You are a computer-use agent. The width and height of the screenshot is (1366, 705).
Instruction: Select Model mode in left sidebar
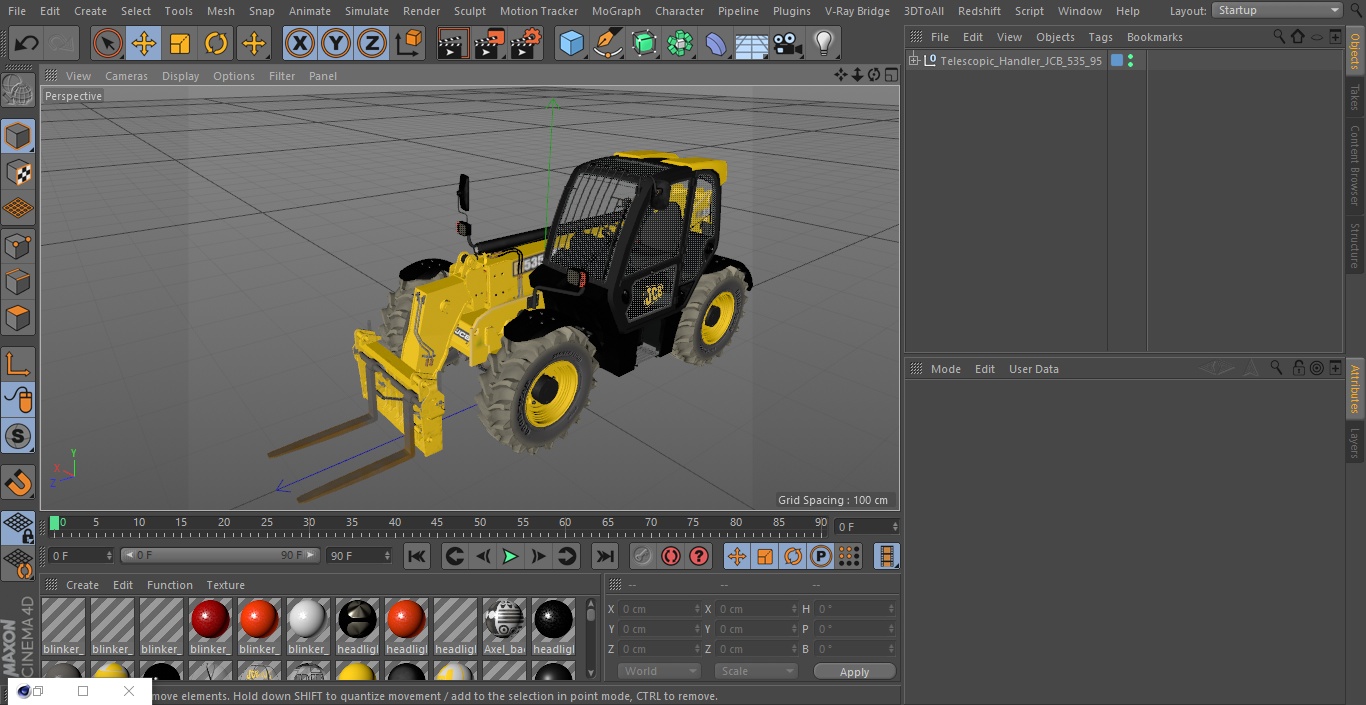(18, 136)
